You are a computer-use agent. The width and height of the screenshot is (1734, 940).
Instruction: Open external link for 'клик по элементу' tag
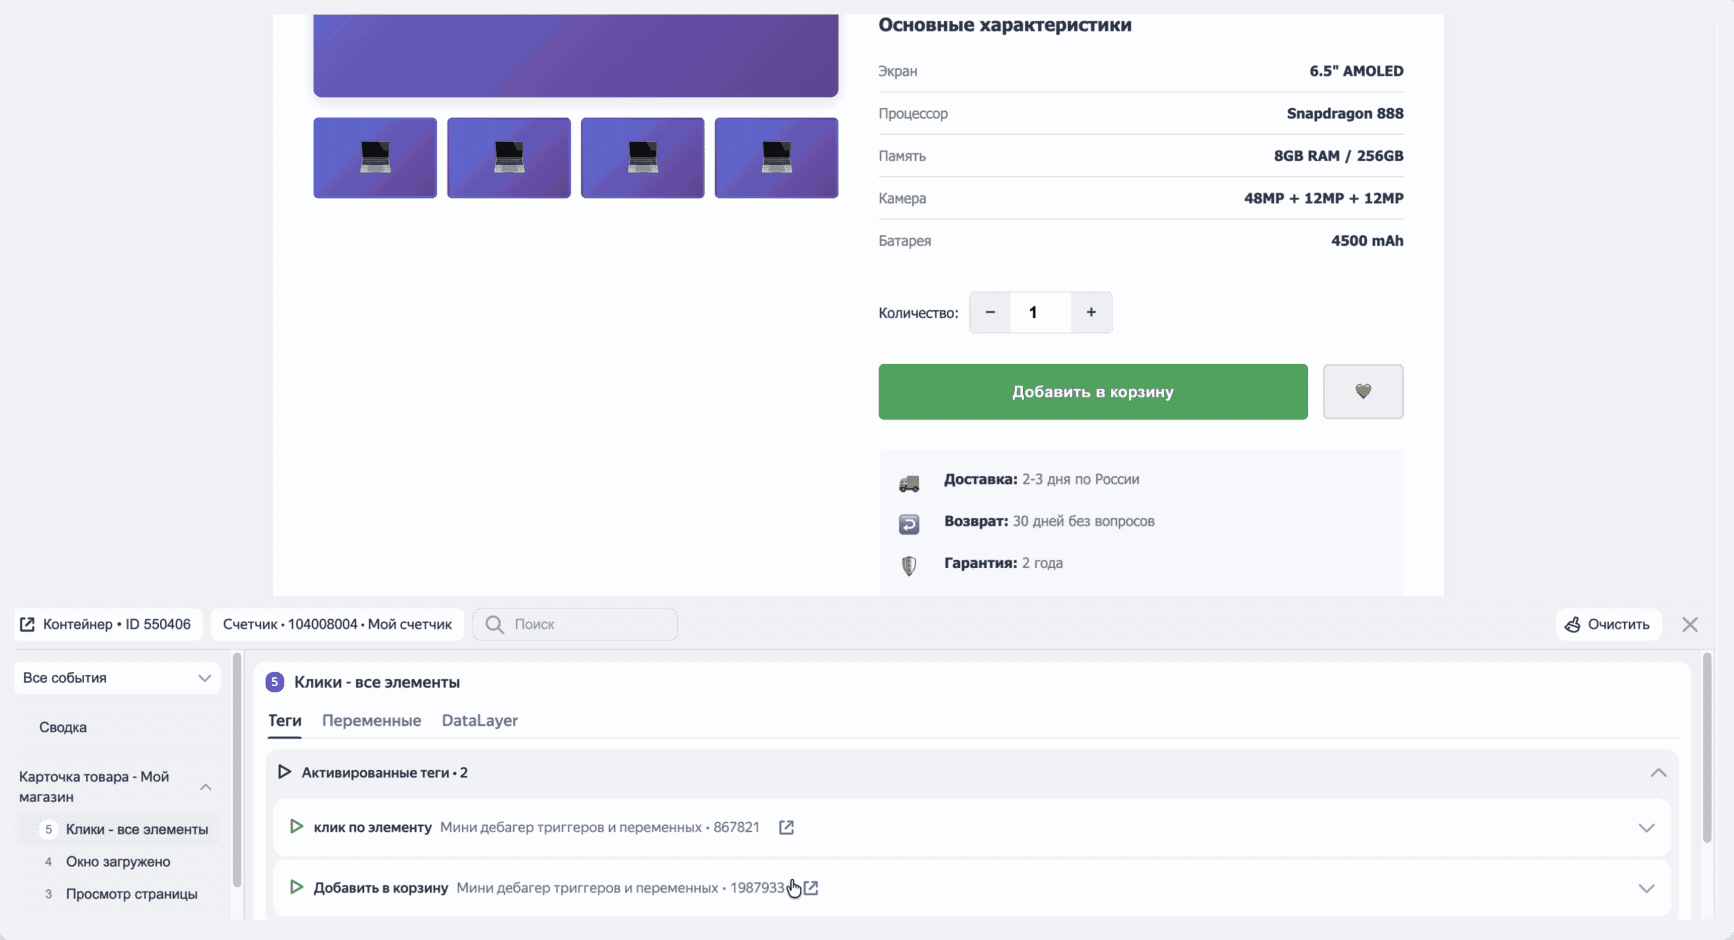click(x=786, y=828)
